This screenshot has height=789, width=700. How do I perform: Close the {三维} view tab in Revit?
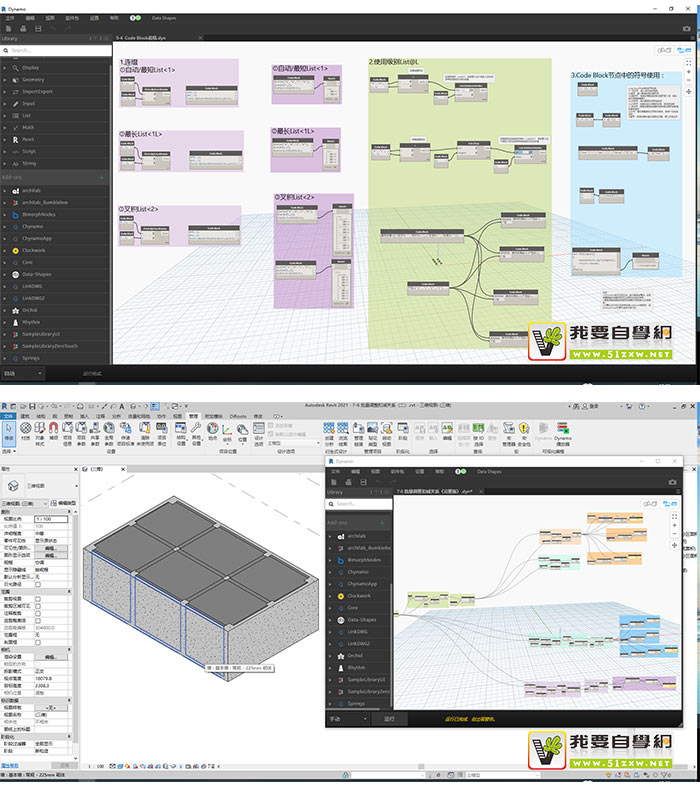coord(123,469)
